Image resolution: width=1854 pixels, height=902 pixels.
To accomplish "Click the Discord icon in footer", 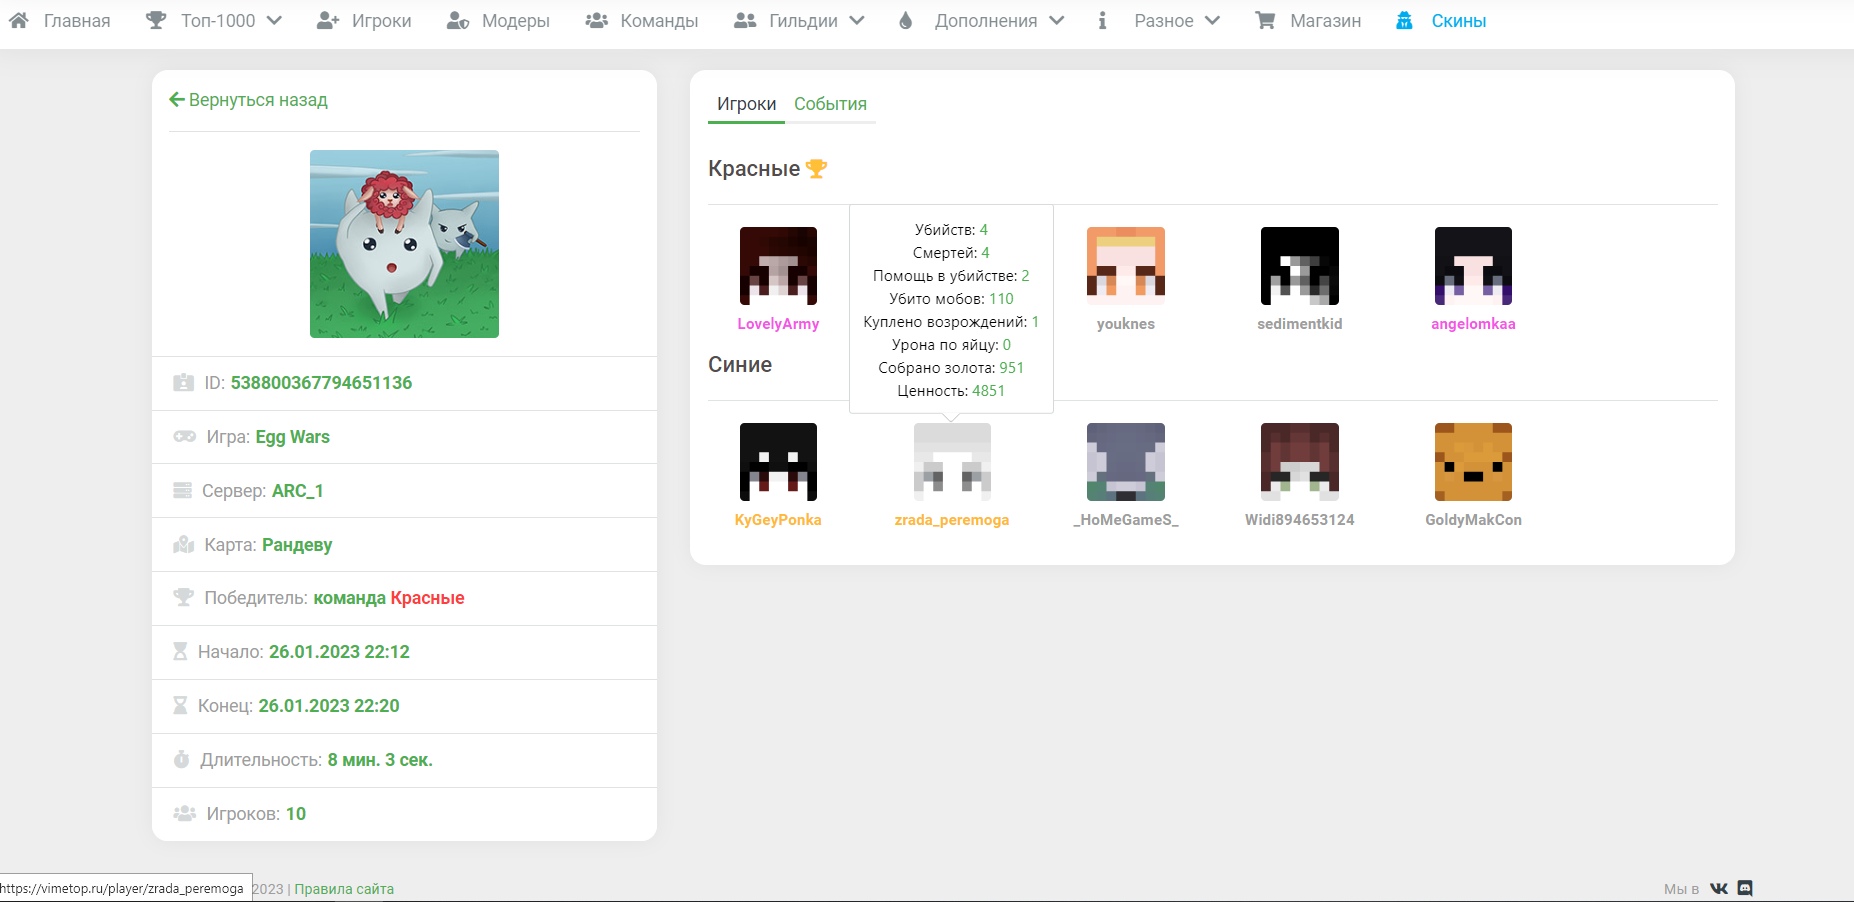I will coord(1745,888).
